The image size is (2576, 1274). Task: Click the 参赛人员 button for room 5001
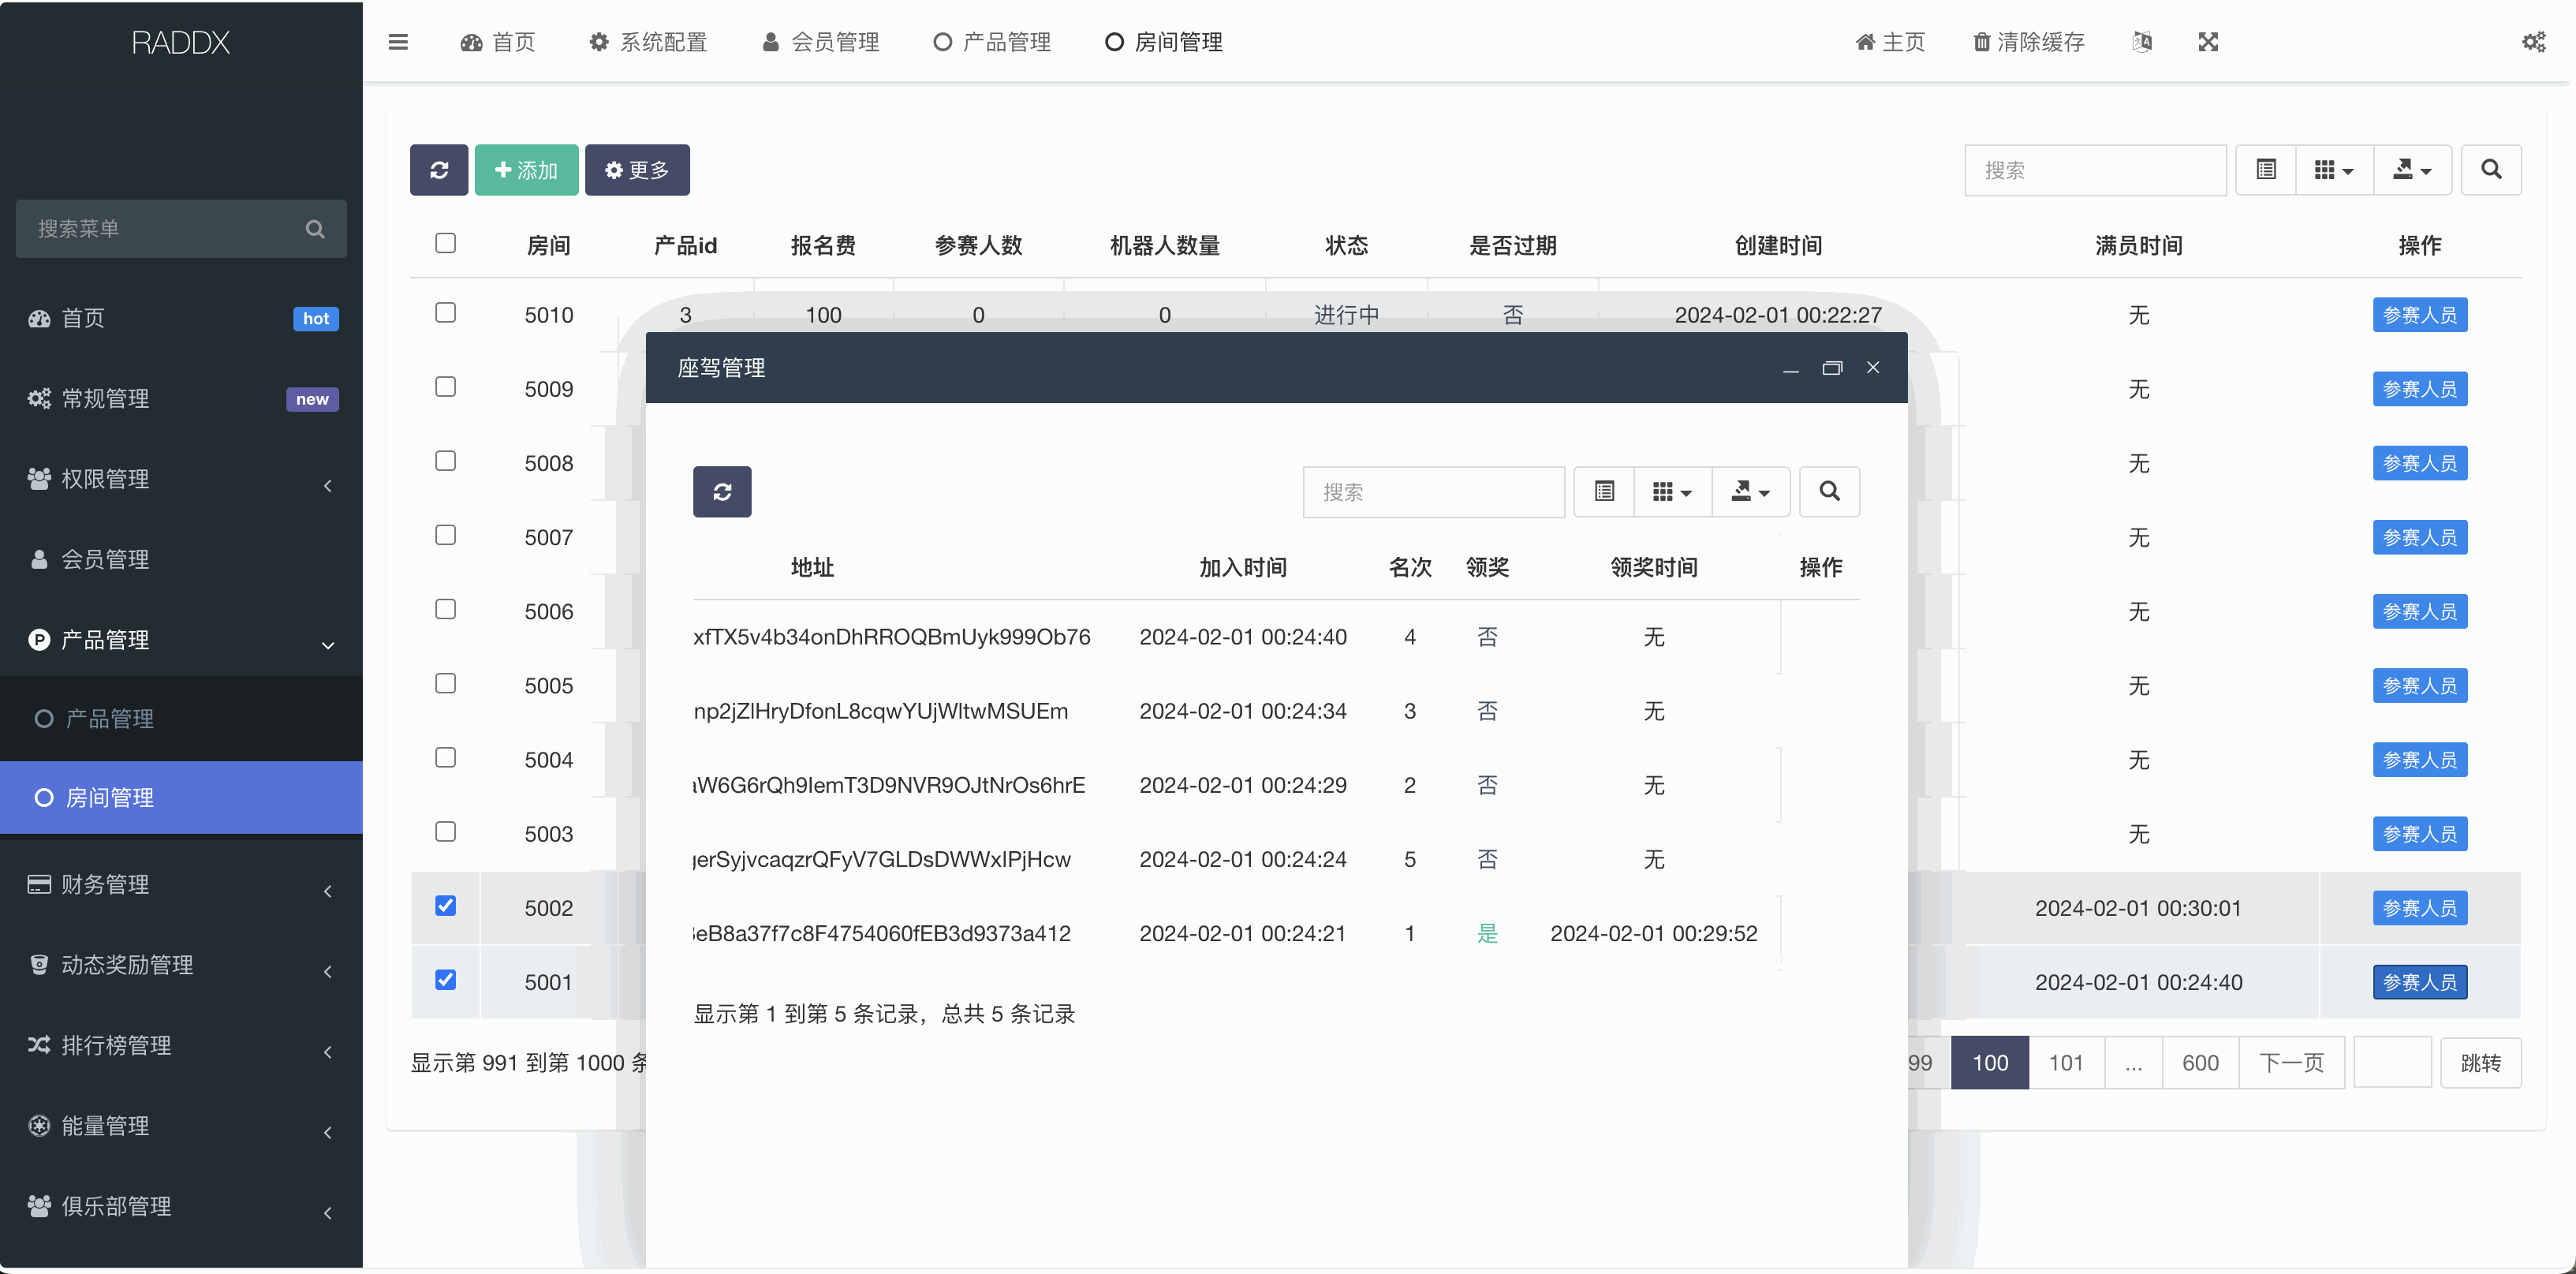[2419, 981]
